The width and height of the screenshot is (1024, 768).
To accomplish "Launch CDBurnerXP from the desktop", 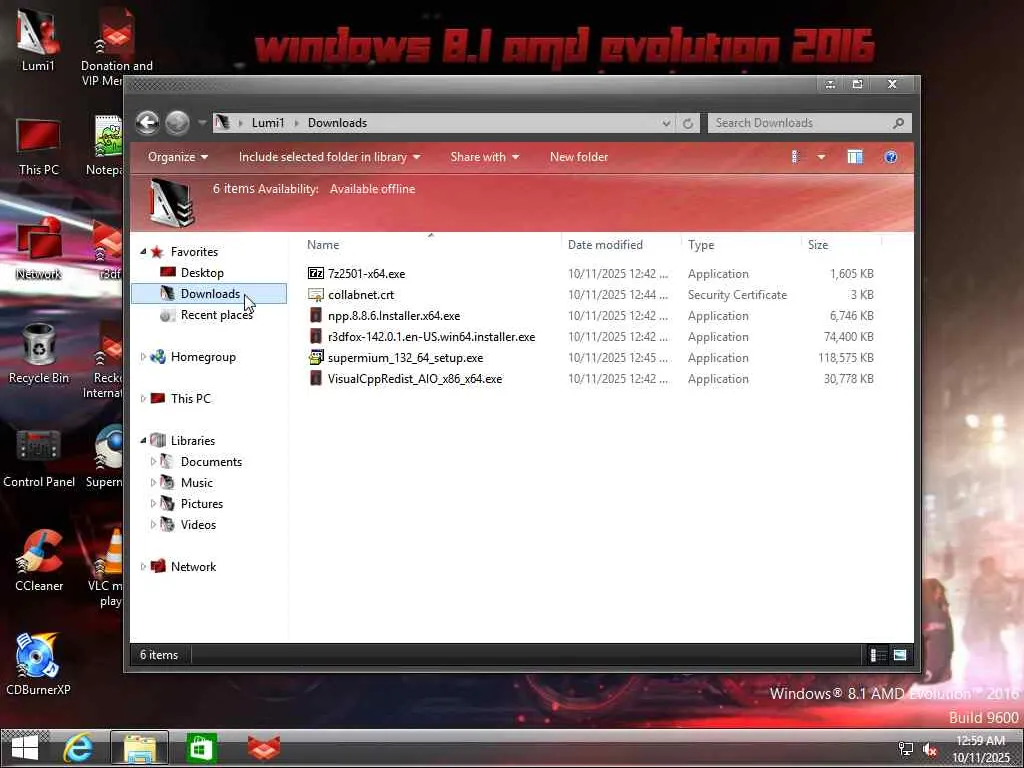I will coord(38,664).
